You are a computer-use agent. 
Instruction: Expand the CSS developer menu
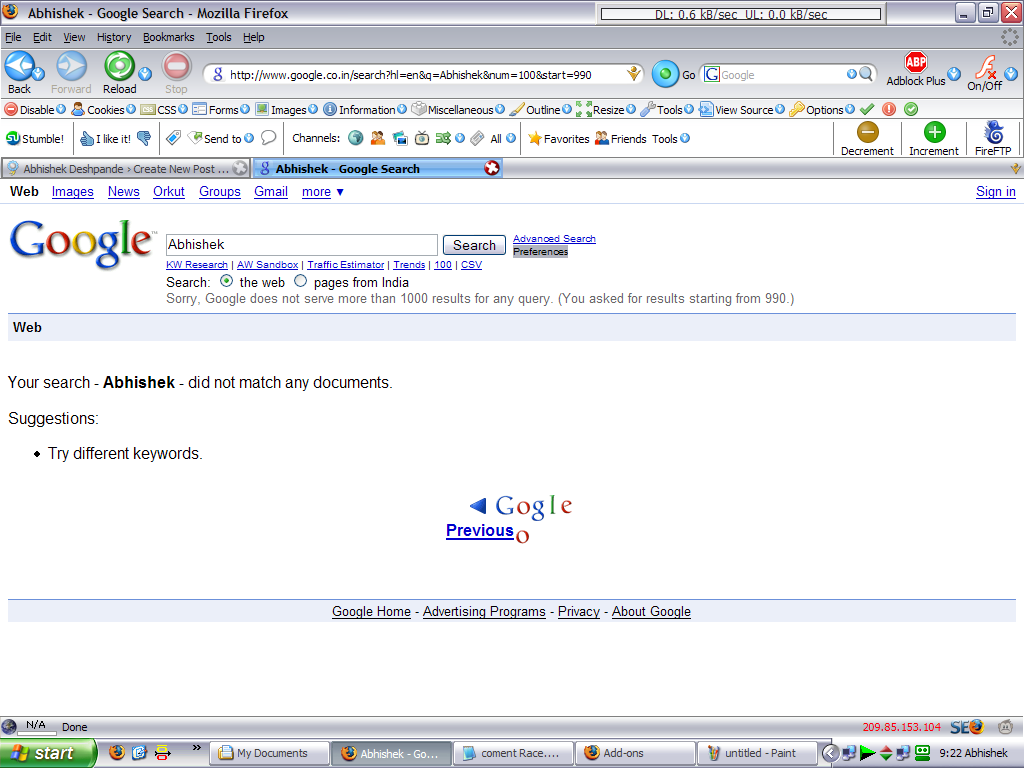[165, 110]
